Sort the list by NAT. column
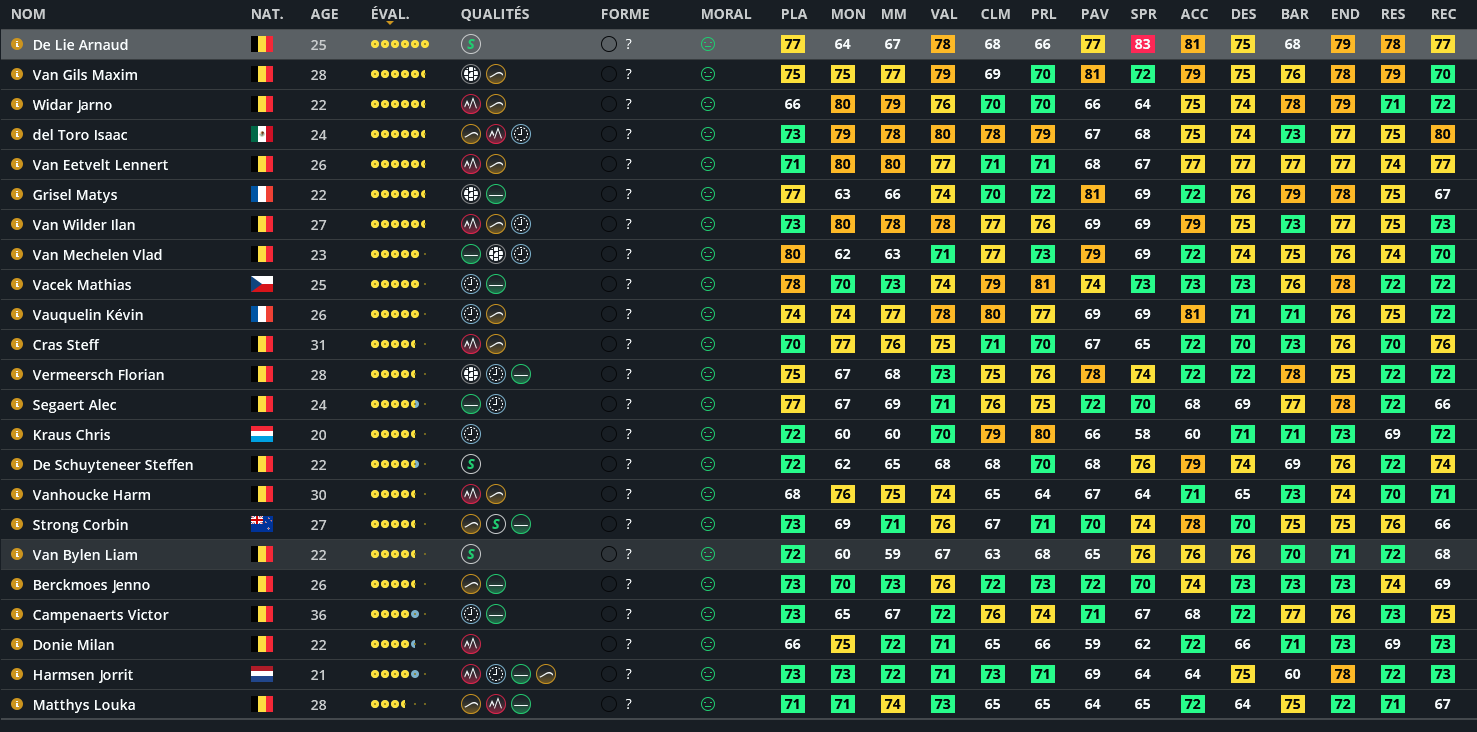The height and width of the screenshot is (732, 1477). pyautogui.click(x=267, y=14)
